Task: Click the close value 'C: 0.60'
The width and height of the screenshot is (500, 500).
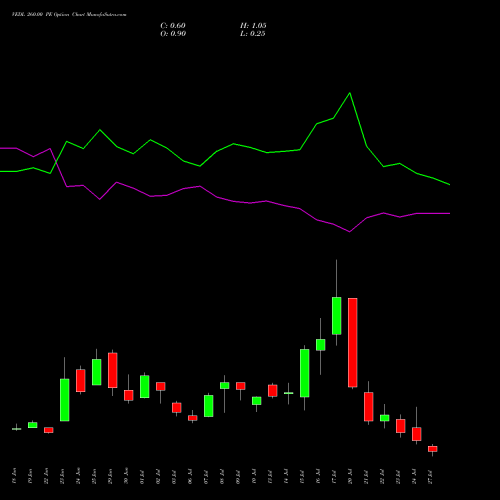Action: tap(173, 26)
